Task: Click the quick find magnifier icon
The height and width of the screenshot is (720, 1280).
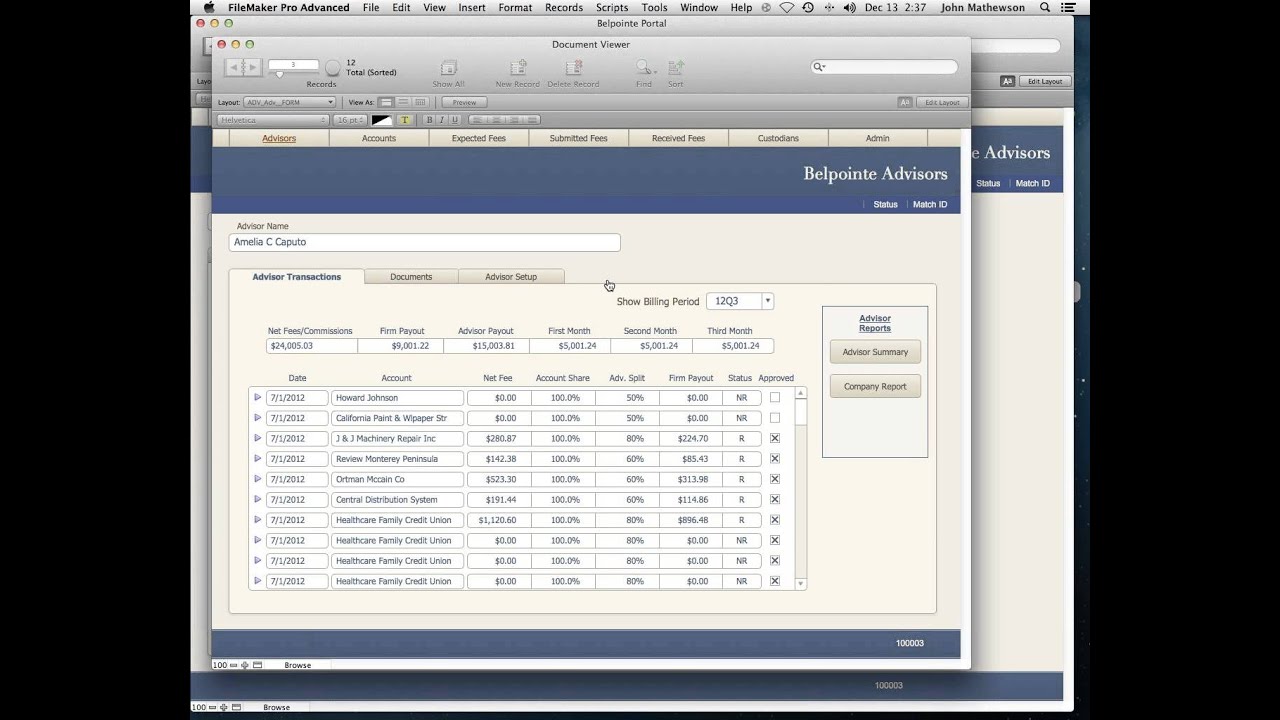Action: (819, 67)
